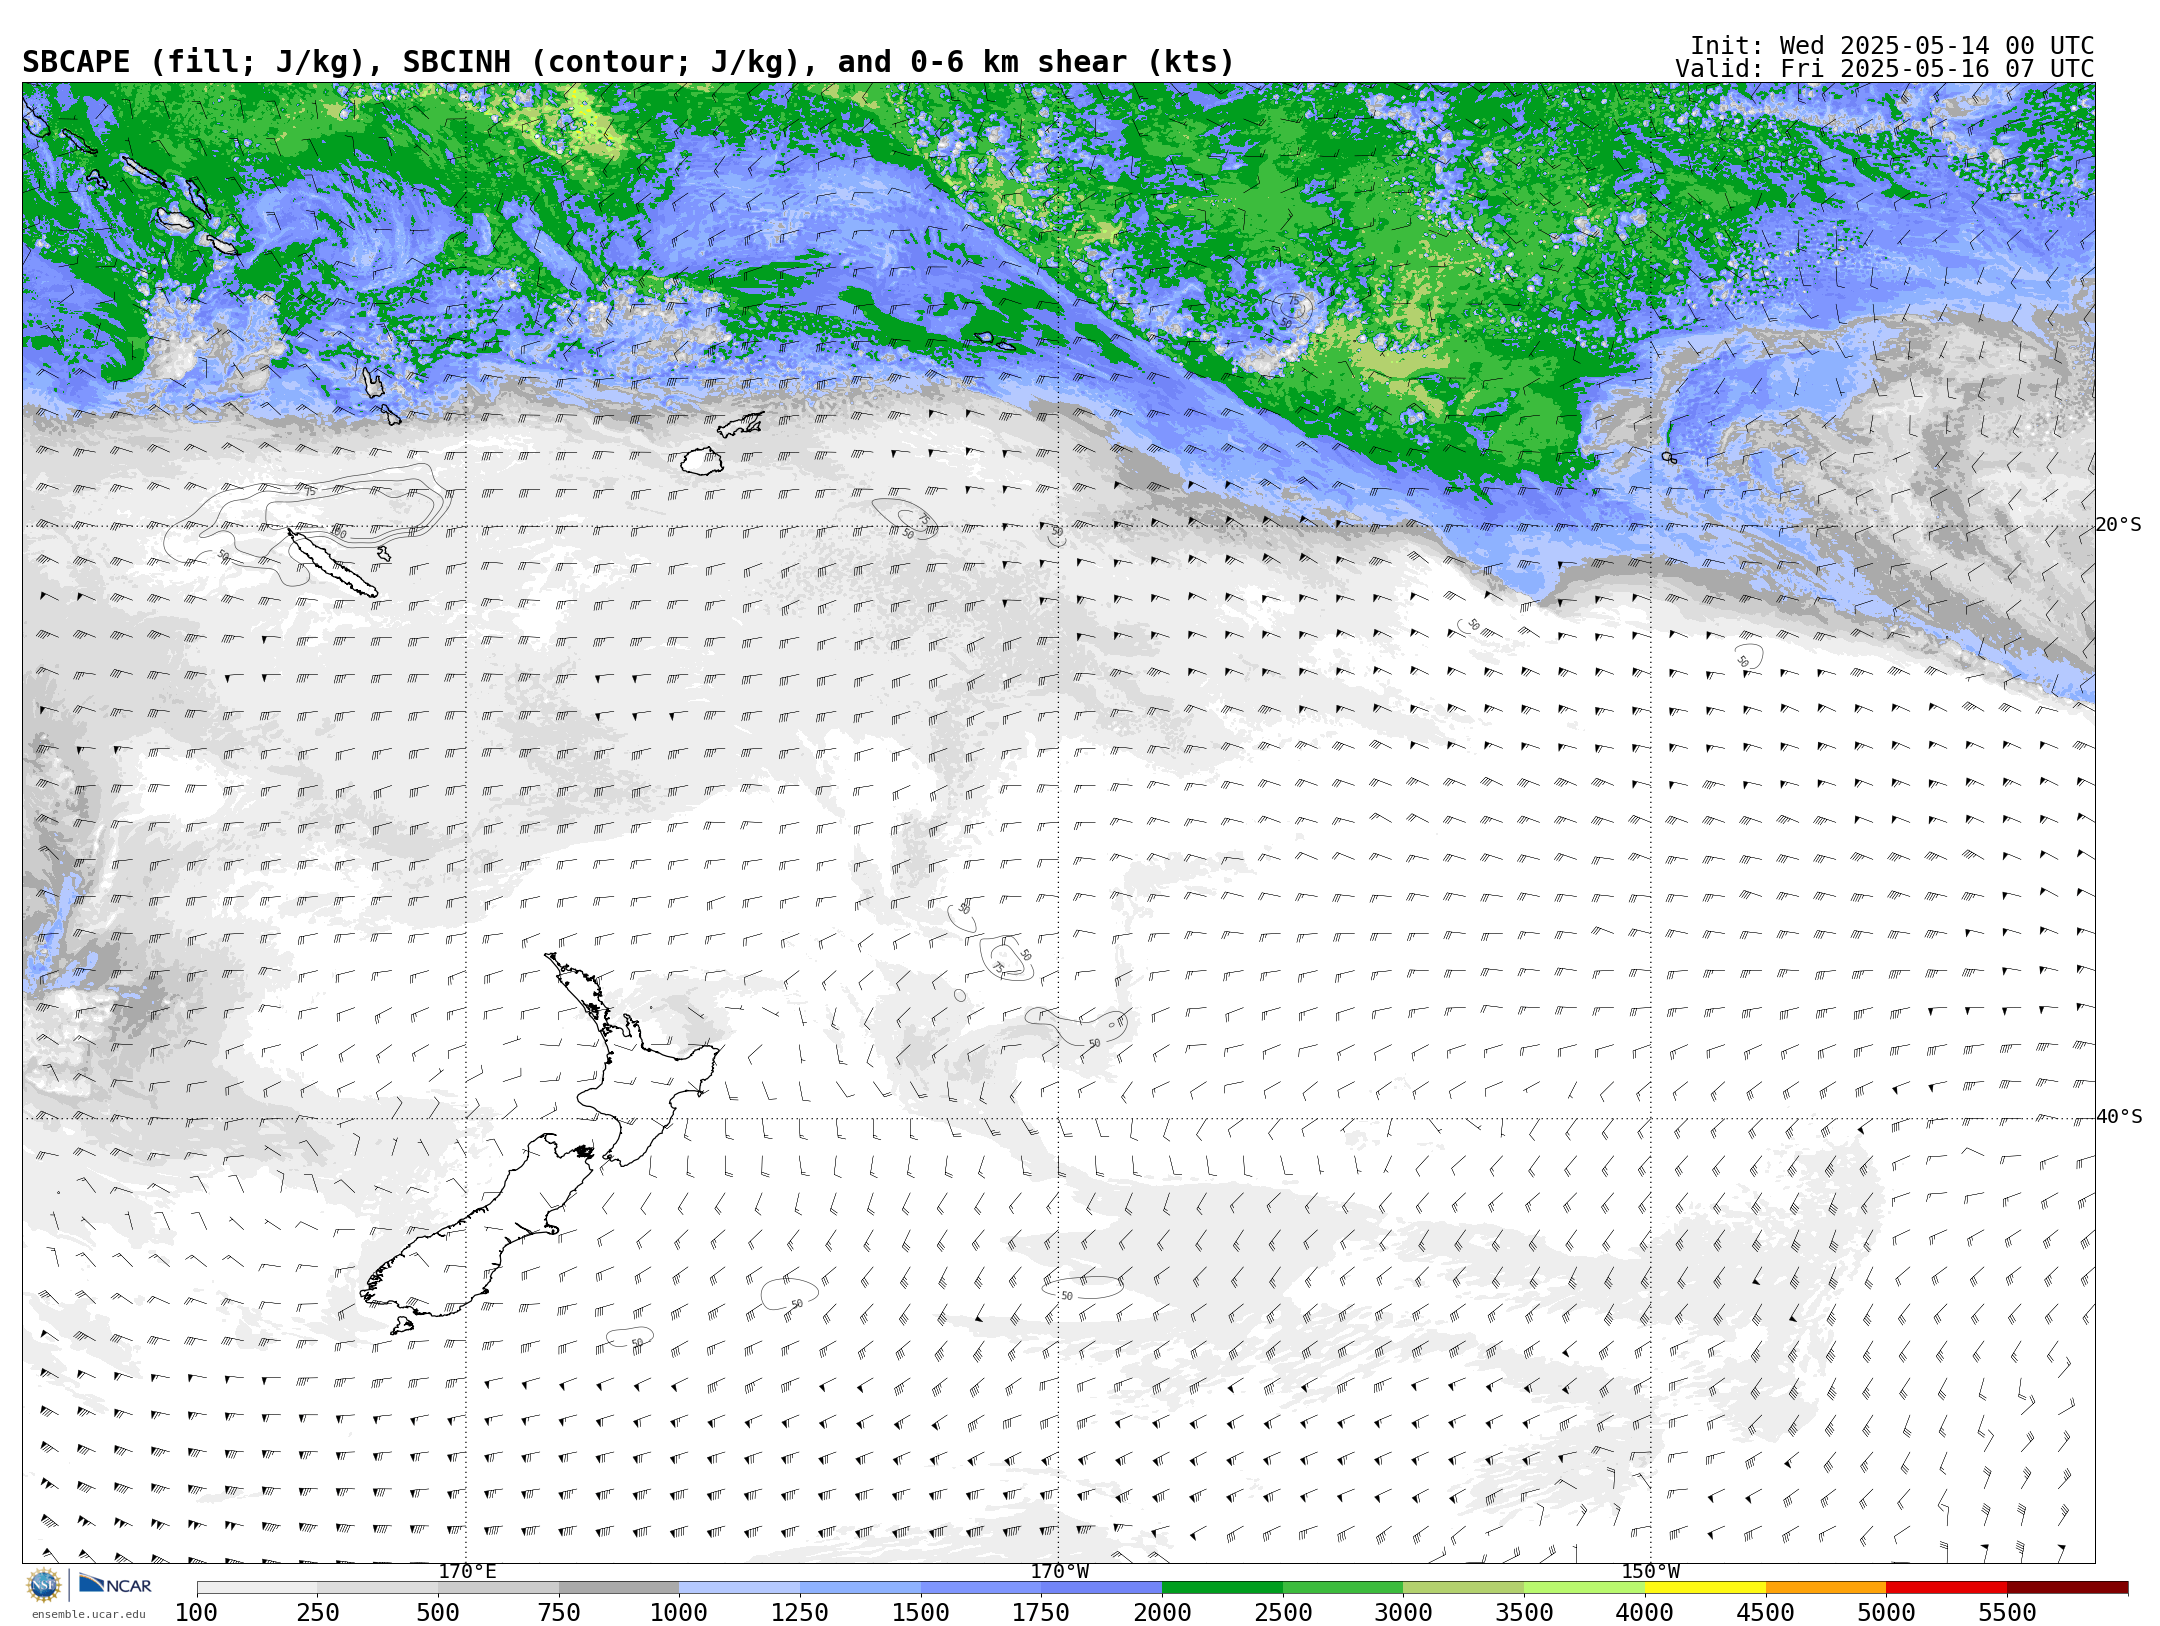
Task: Click the NSF logo icon
Action: 44,1585
